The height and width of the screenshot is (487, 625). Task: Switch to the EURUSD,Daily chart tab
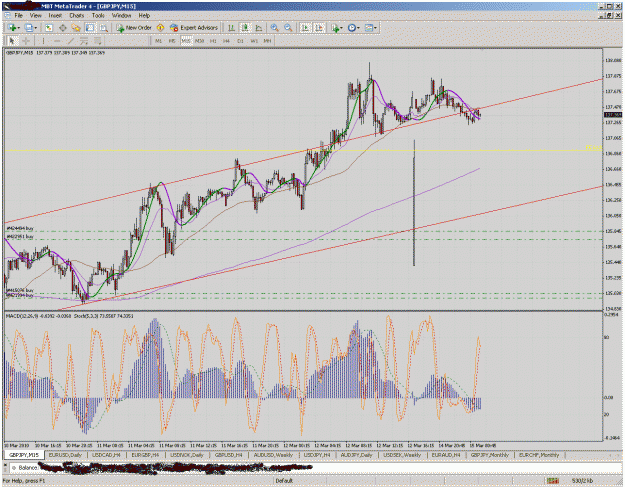tap(65, 455)
